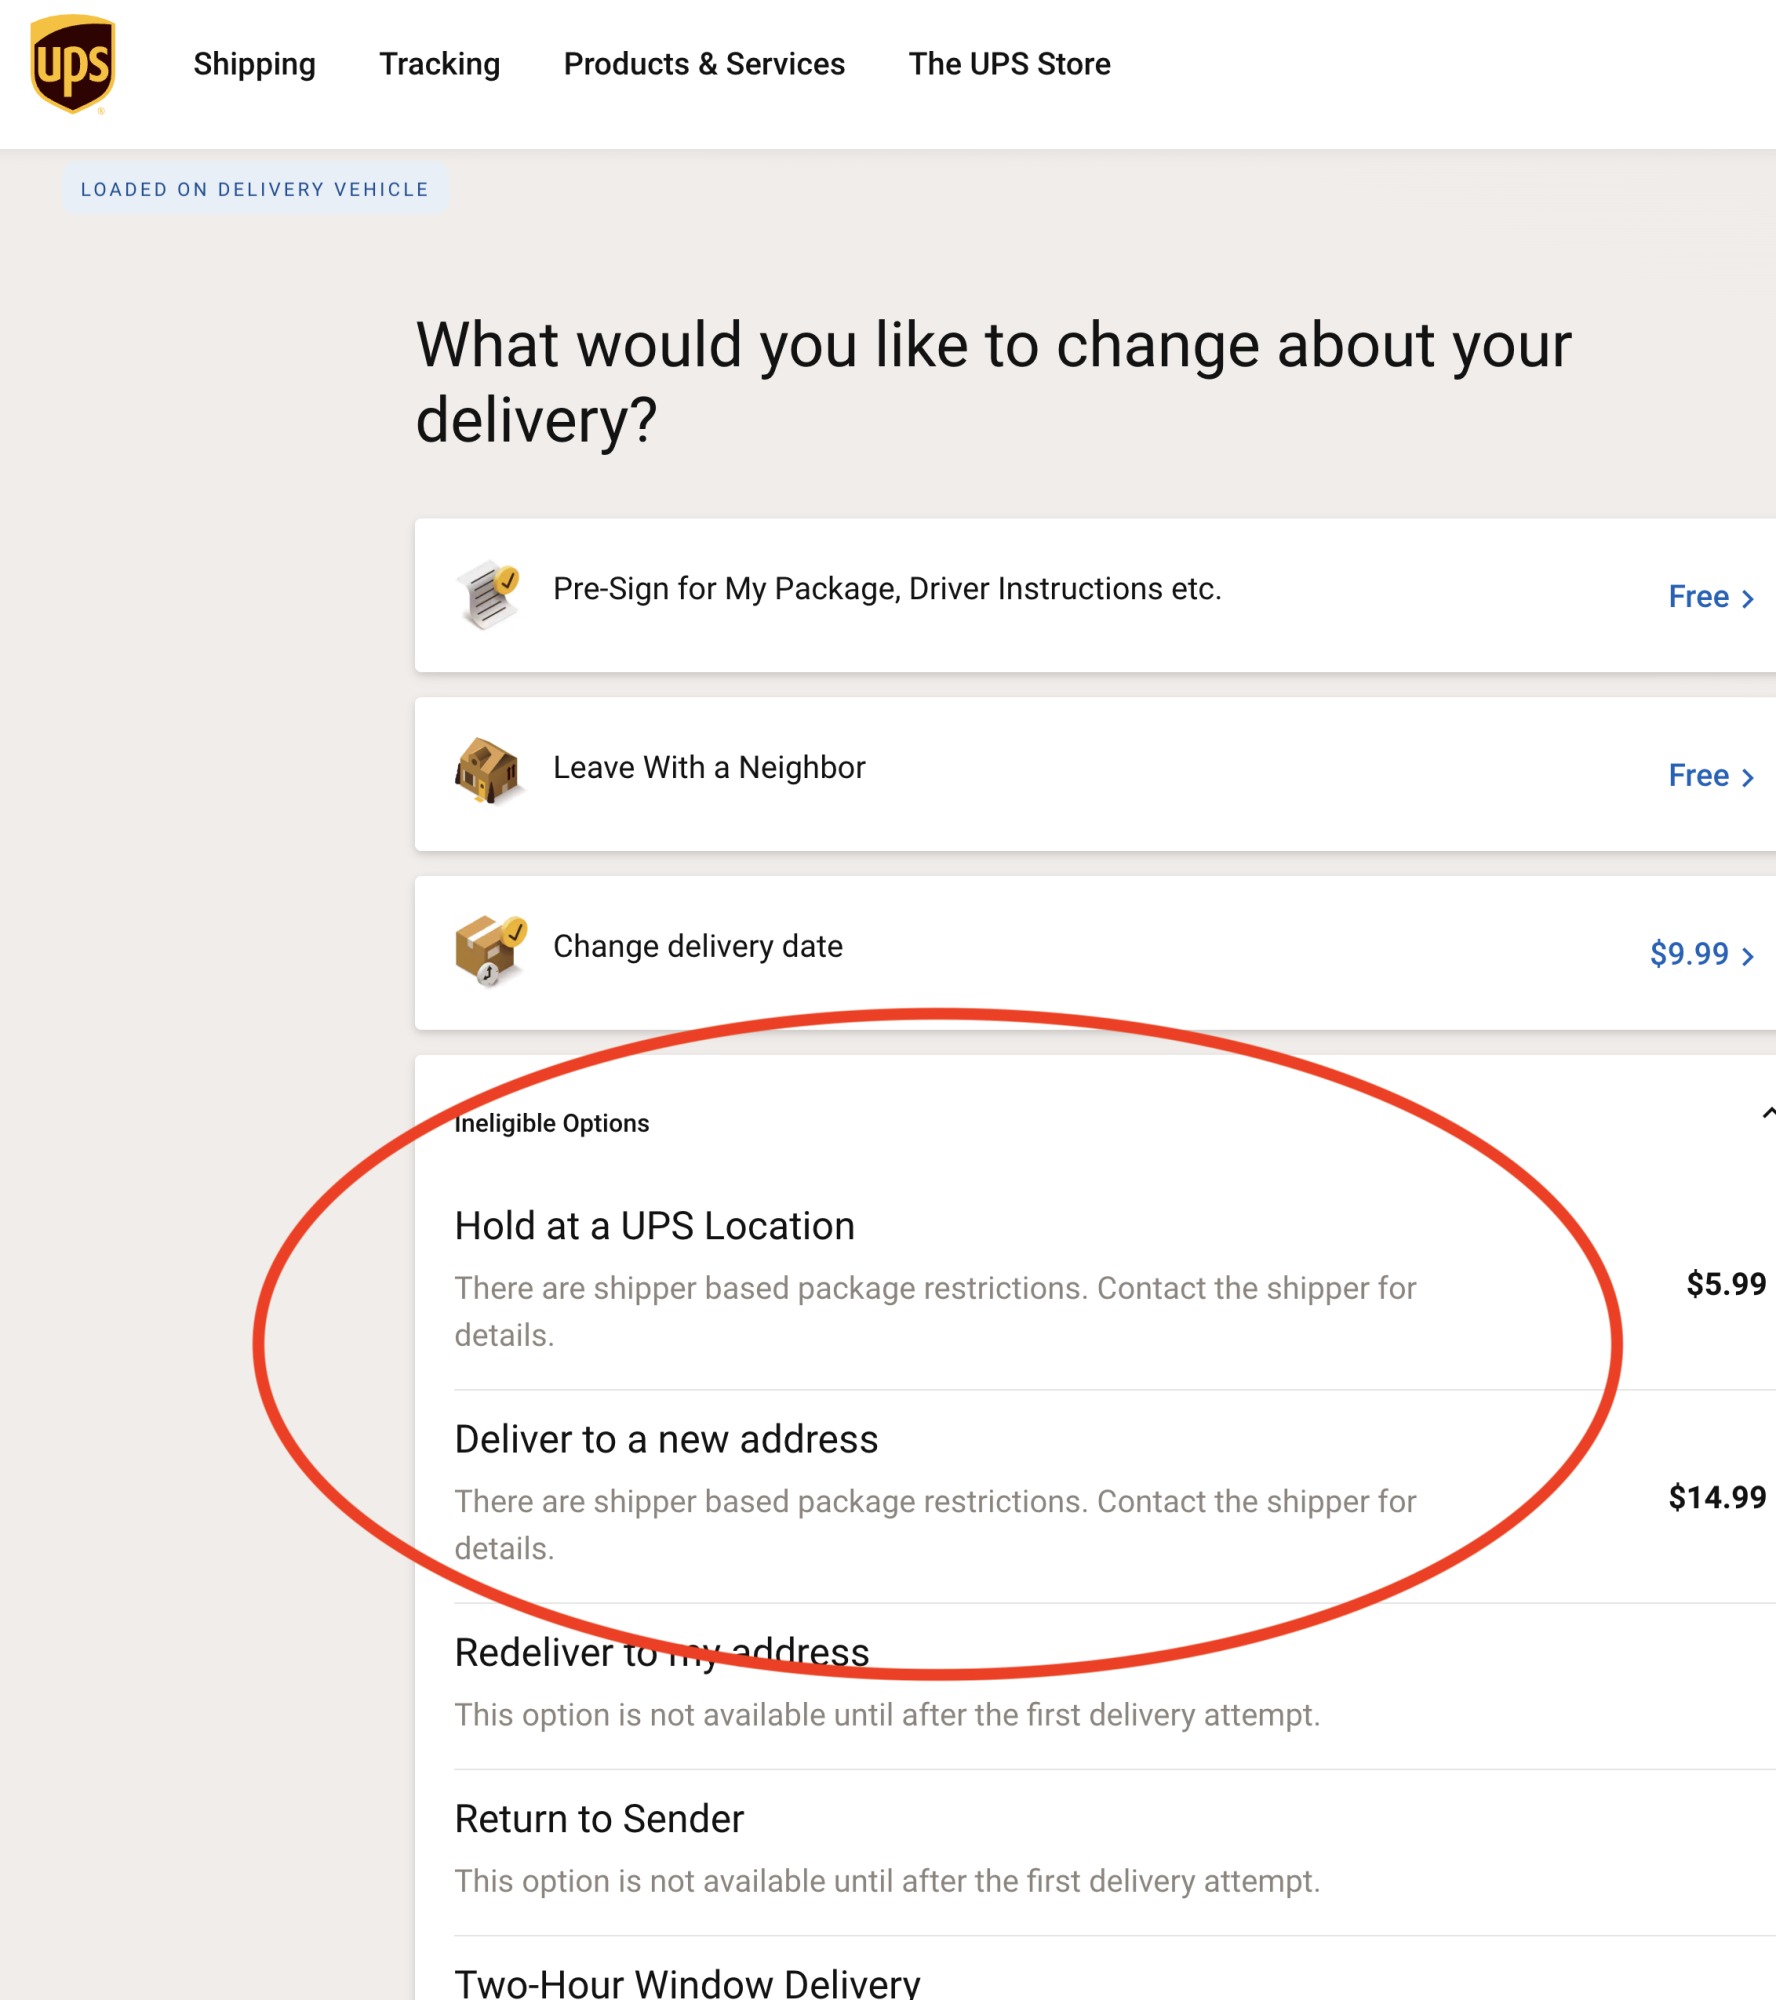Click the neighbor house icon
The width and height of the screenshot is (1776, 2000).
(x=488, y=771)
